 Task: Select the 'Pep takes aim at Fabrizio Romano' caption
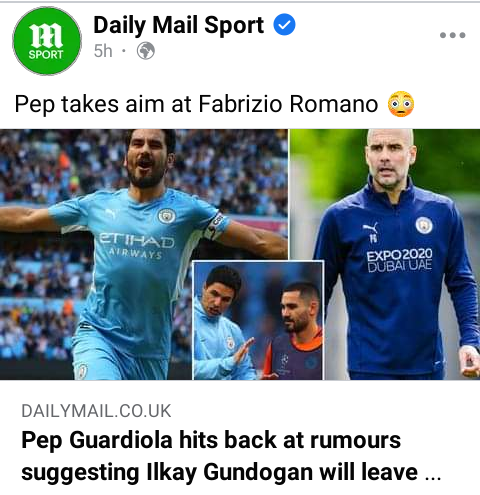tap(196, 104)
